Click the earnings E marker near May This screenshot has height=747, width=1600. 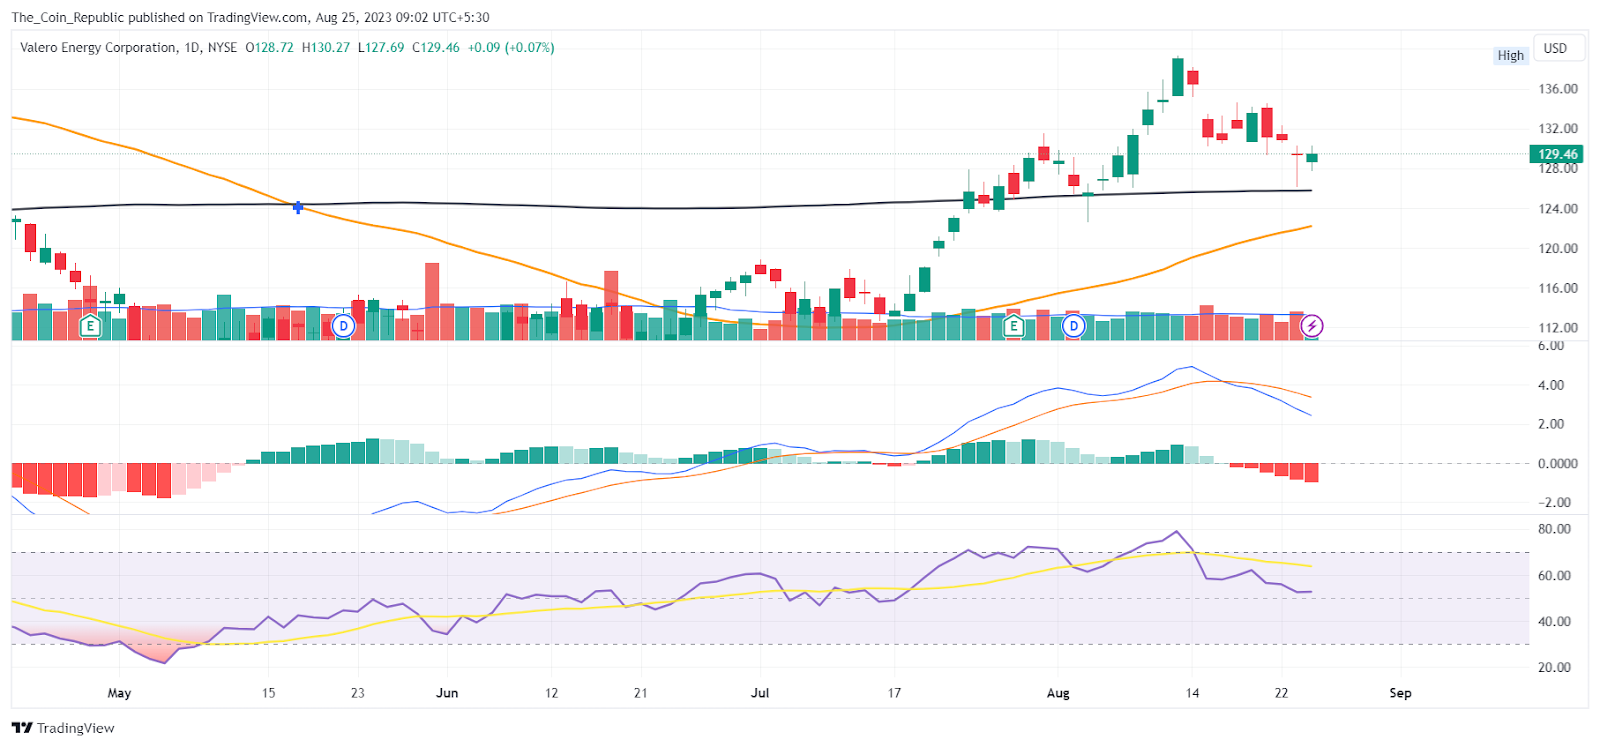pos(91,326)
